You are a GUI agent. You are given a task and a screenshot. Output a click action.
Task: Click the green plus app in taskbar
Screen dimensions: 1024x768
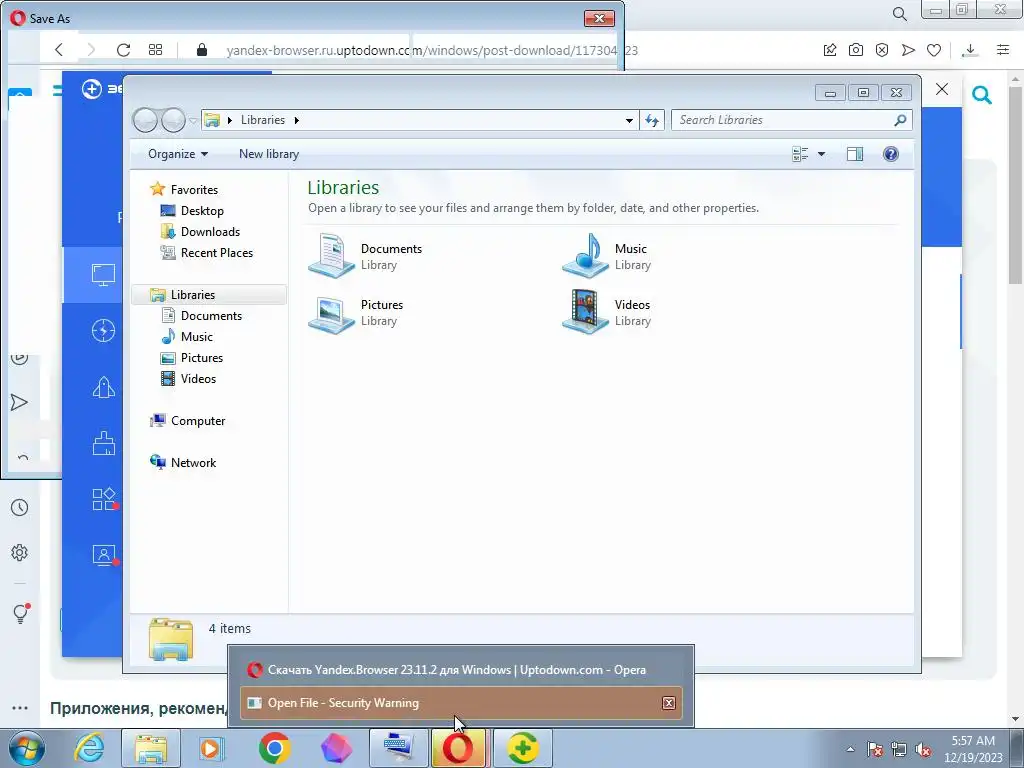522,748
